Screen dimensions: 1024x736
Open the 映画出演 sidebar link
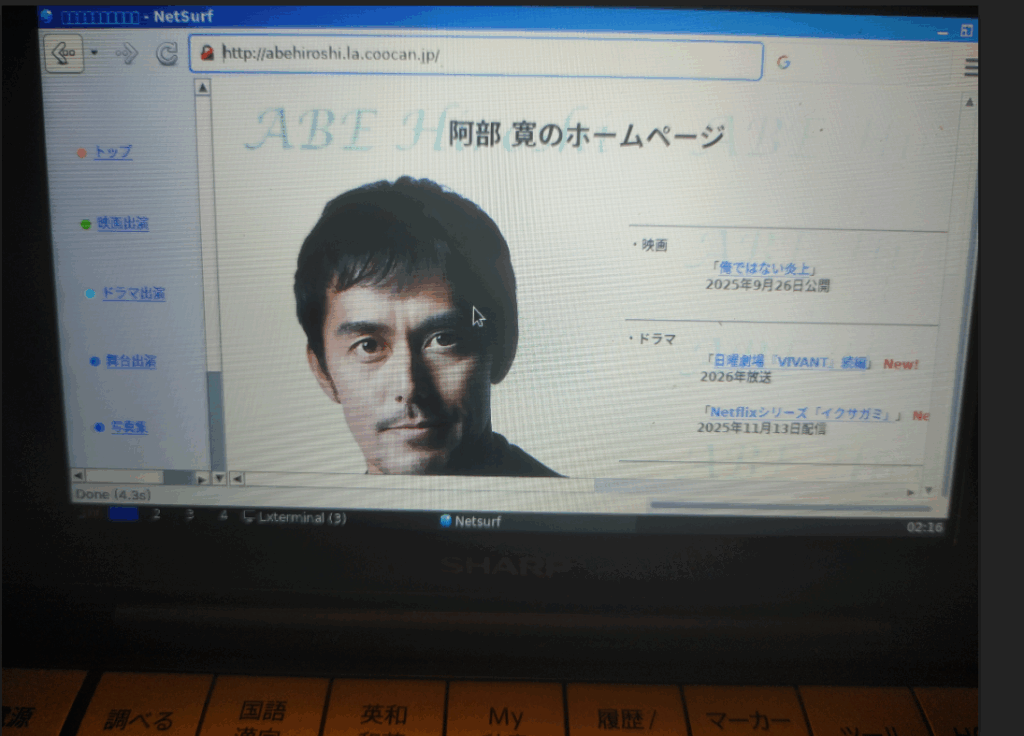coord(122,224)
